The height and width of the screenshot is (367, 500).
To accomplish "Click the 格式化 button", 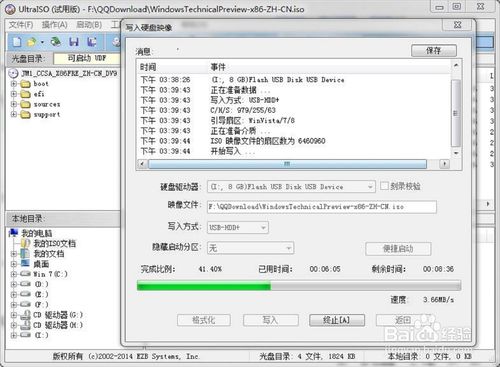I will (204, 320).
